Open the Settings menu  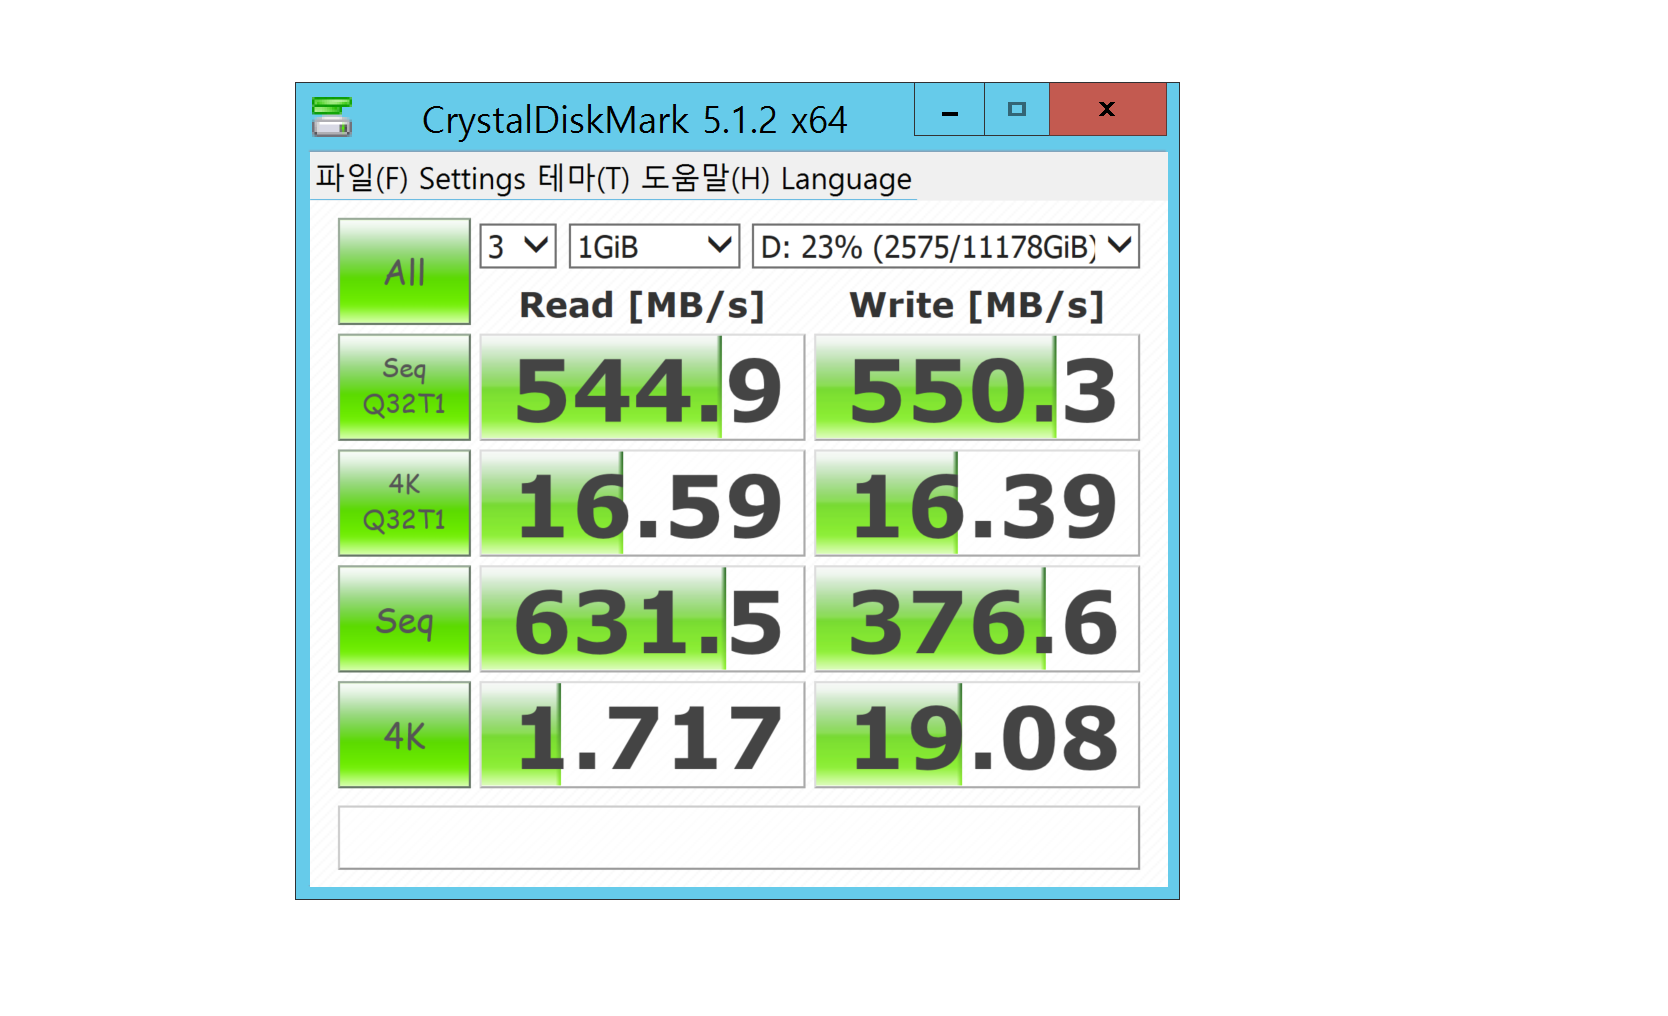click(x=472, y=178)
